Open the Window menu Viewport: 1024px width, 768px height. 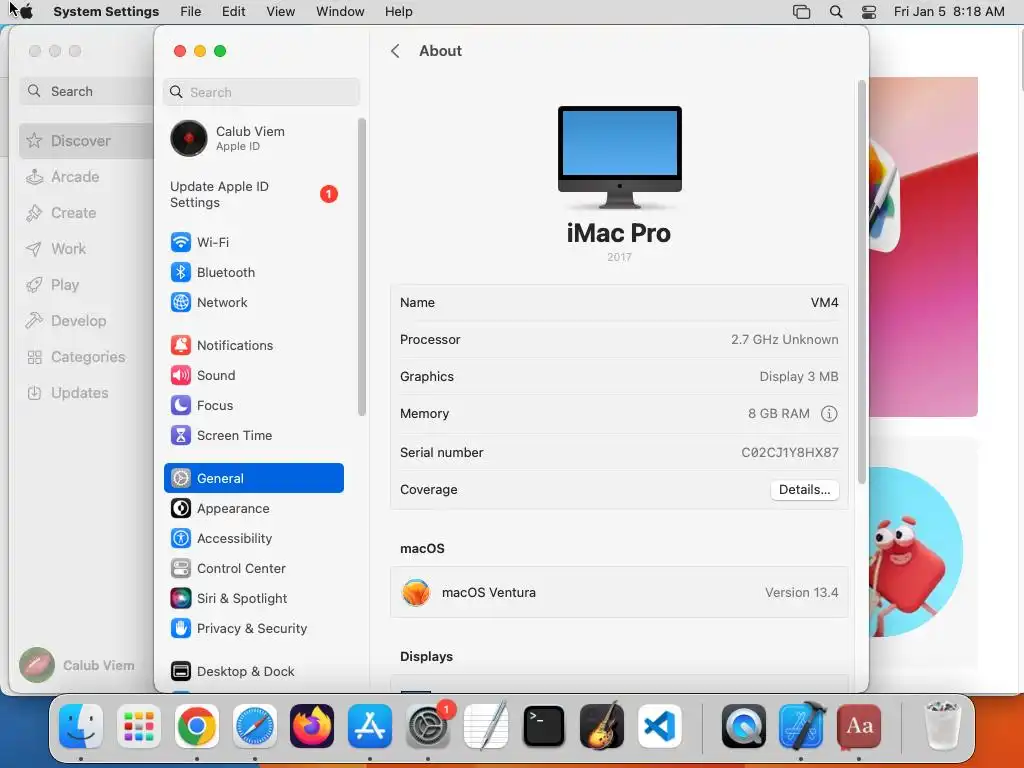[x=340, y=12]
